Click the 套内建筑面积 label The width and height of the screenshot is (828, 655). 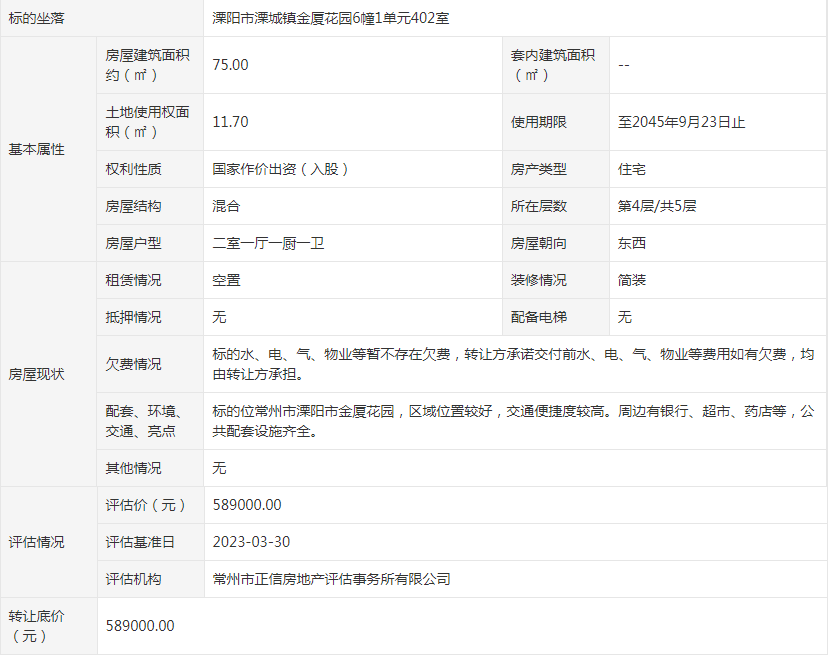point(553,65)
